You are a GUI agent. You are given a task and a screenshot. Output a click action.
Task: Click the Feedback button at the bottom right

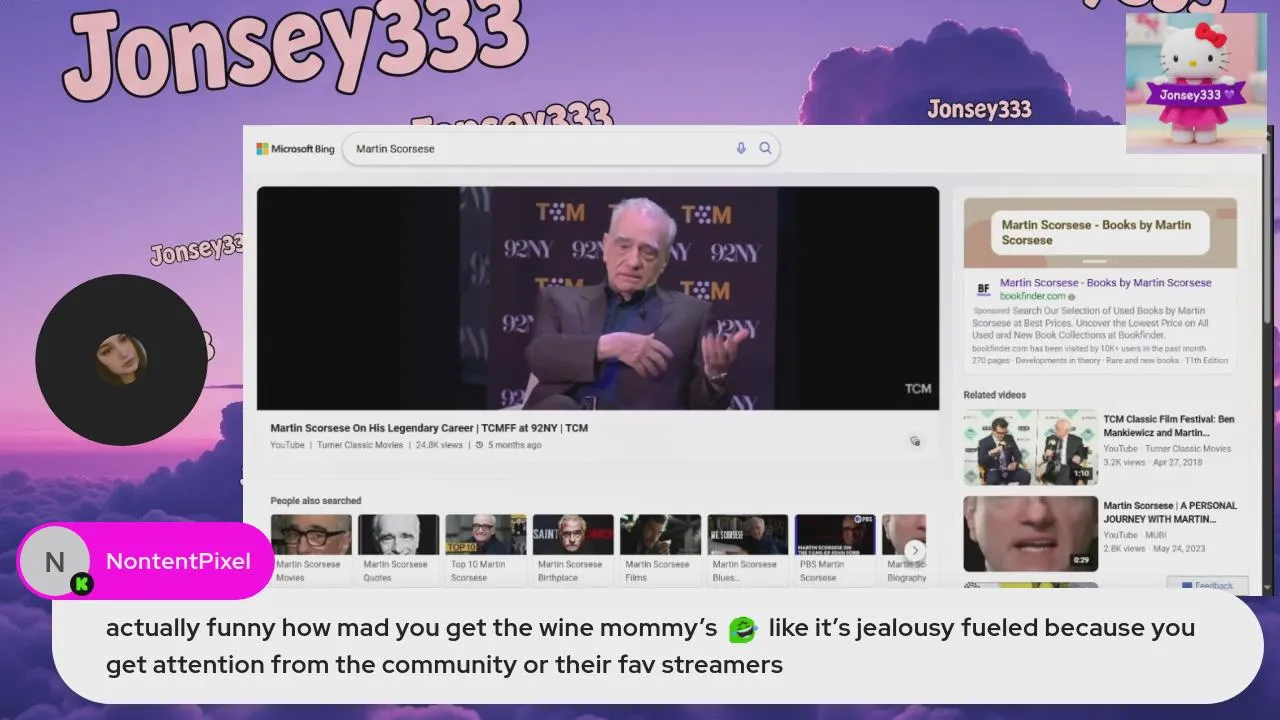coord(1207,585)
